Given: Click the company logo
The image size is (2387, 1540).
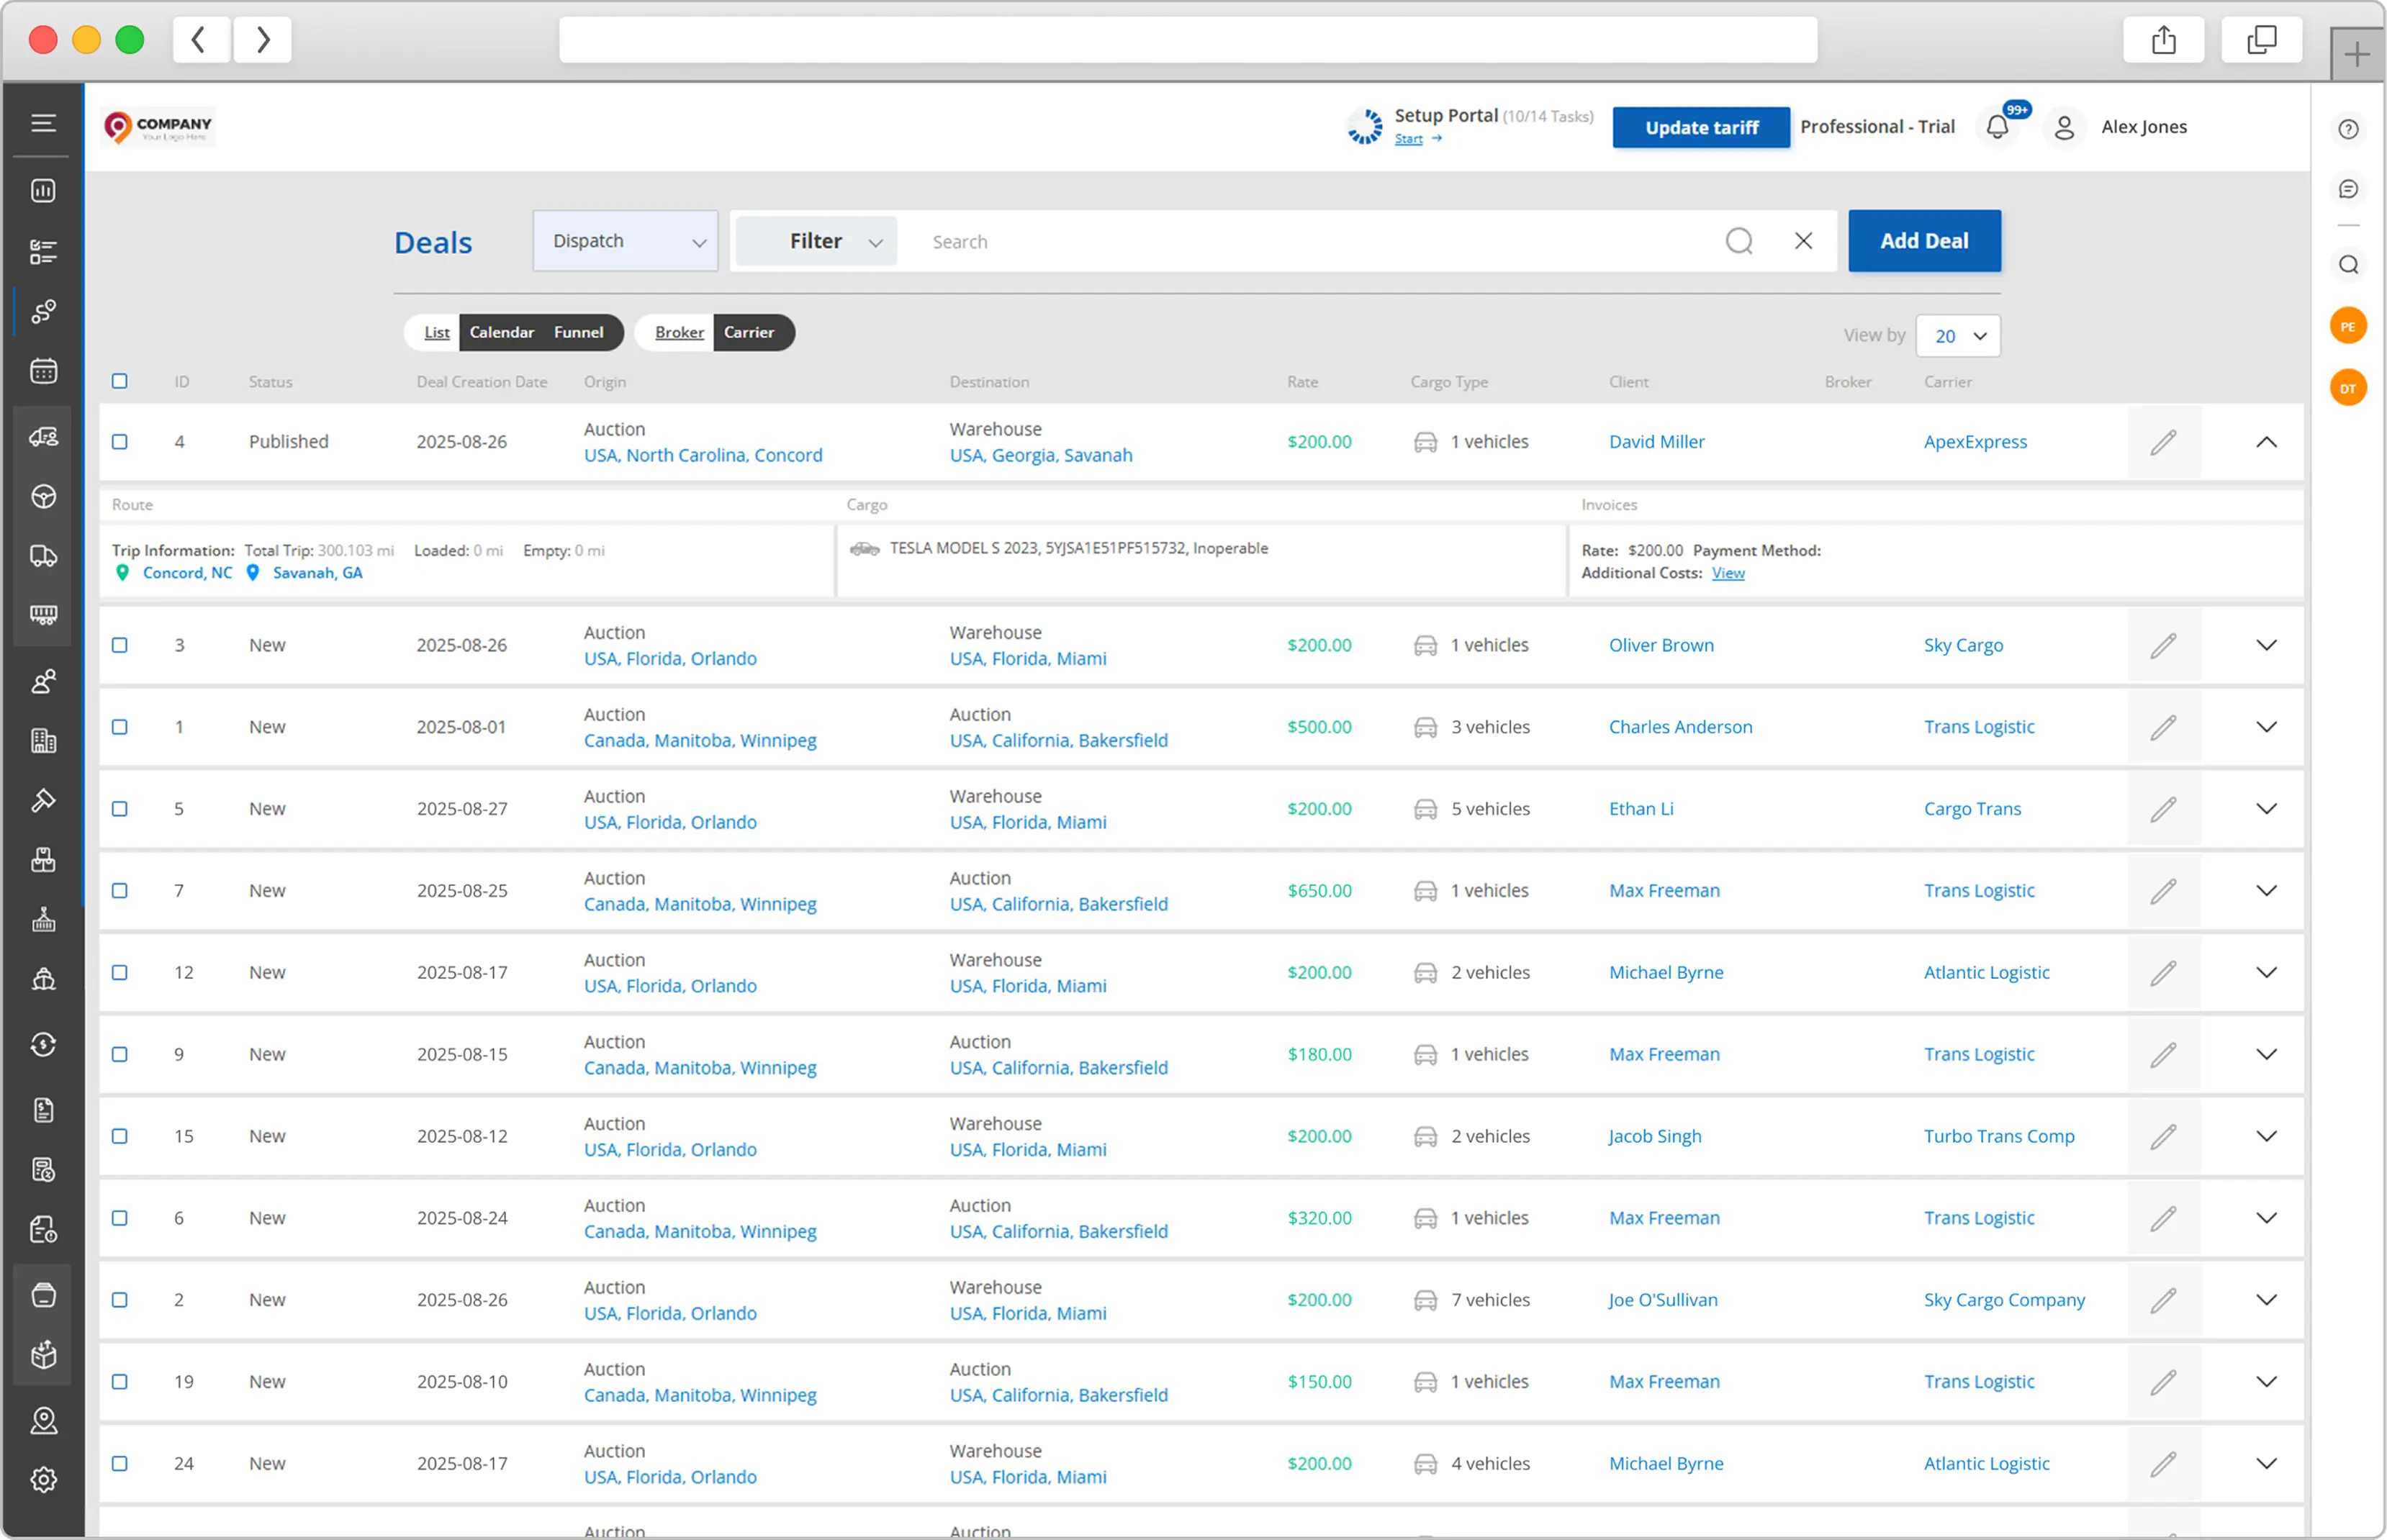Looking at the screenshot, I should pos(158,128).
